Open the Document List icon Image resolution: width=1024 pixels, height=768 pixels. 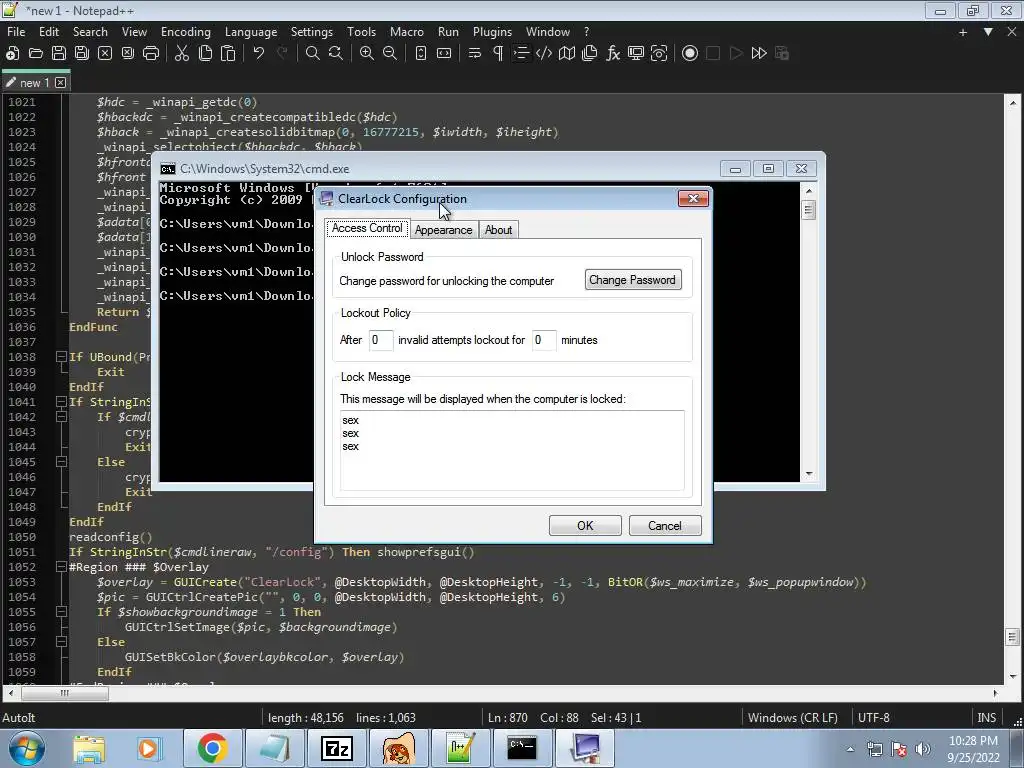click(590, 54)
